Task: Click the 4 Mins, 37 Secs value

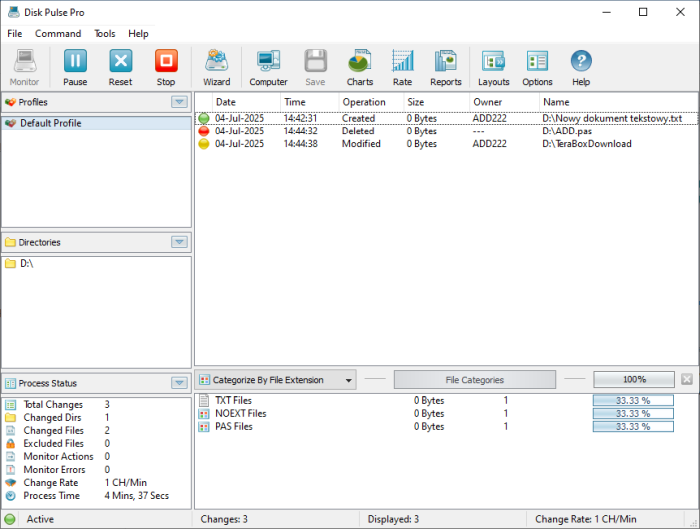Action: coord(137,496)
